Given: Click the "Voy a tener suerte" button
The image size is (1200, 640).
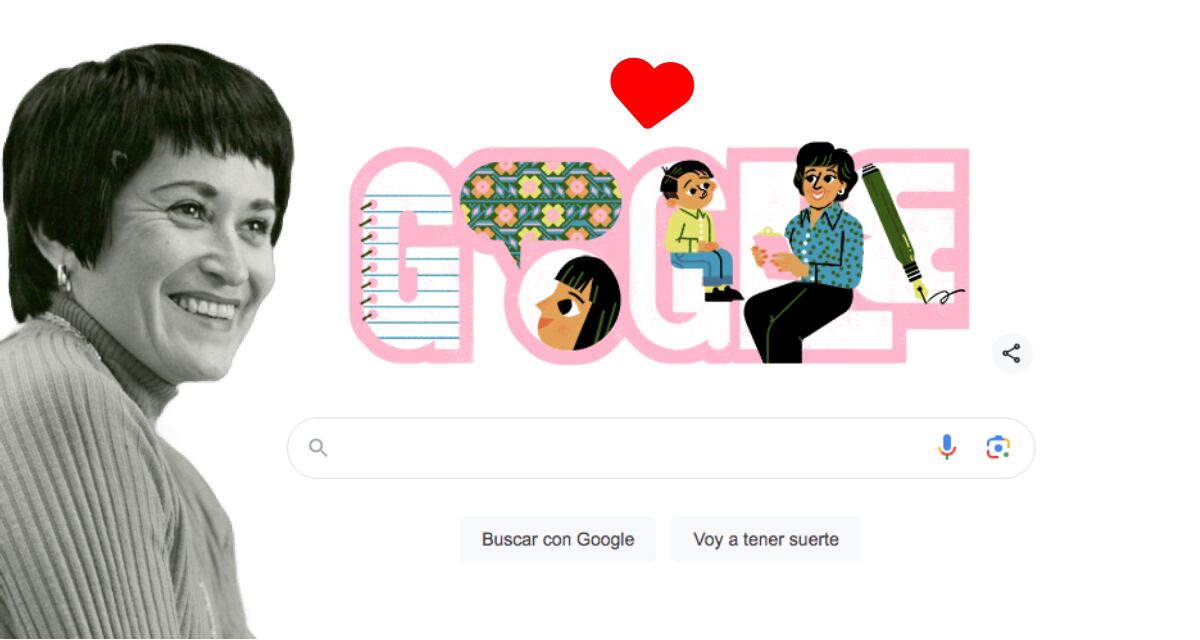Looking at the screenshot, I should (766, 539).
